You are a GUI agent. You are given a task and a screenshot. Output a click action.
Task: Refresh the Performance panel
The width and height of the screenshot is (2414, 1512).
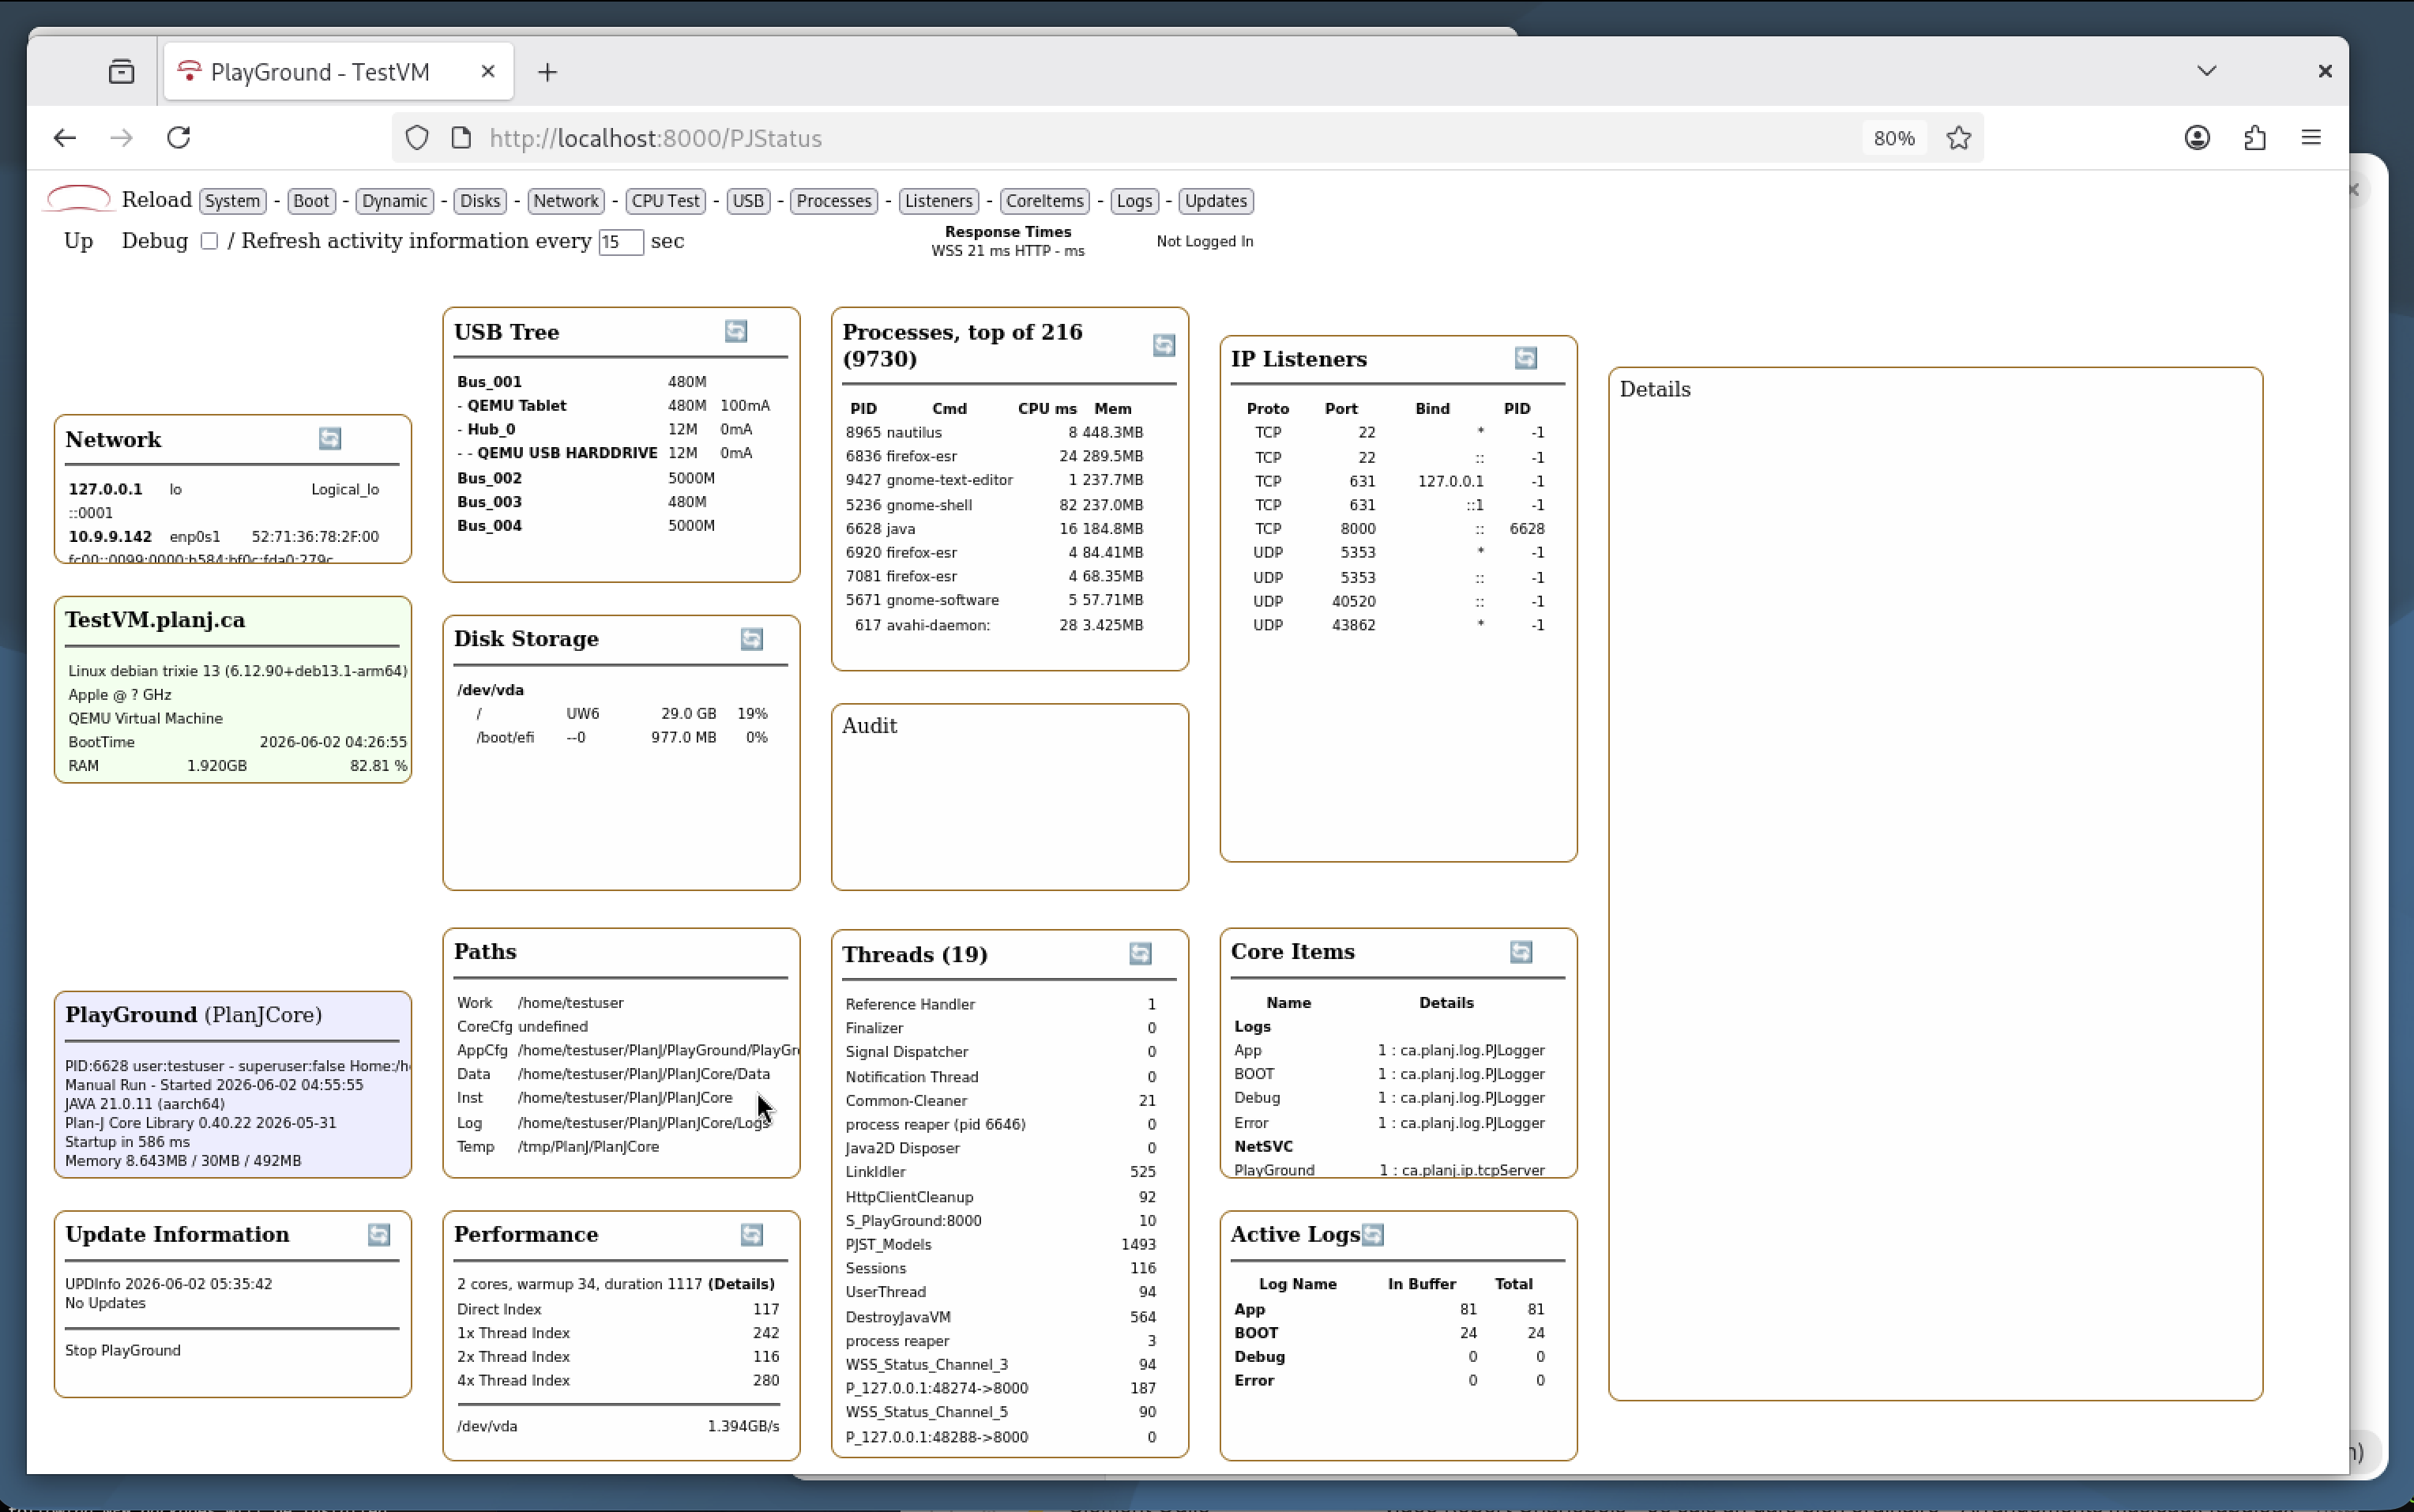point(752,1235)
